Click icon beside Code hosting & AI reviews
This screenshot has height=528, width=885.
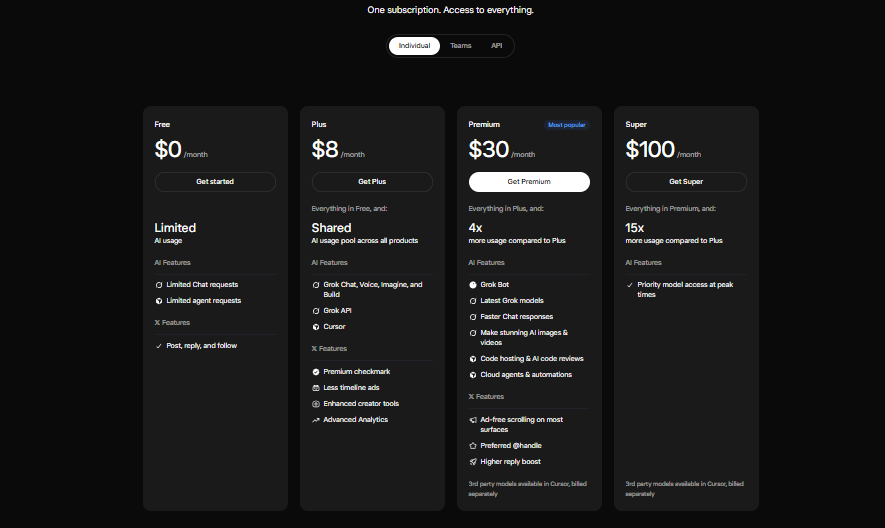472,359
